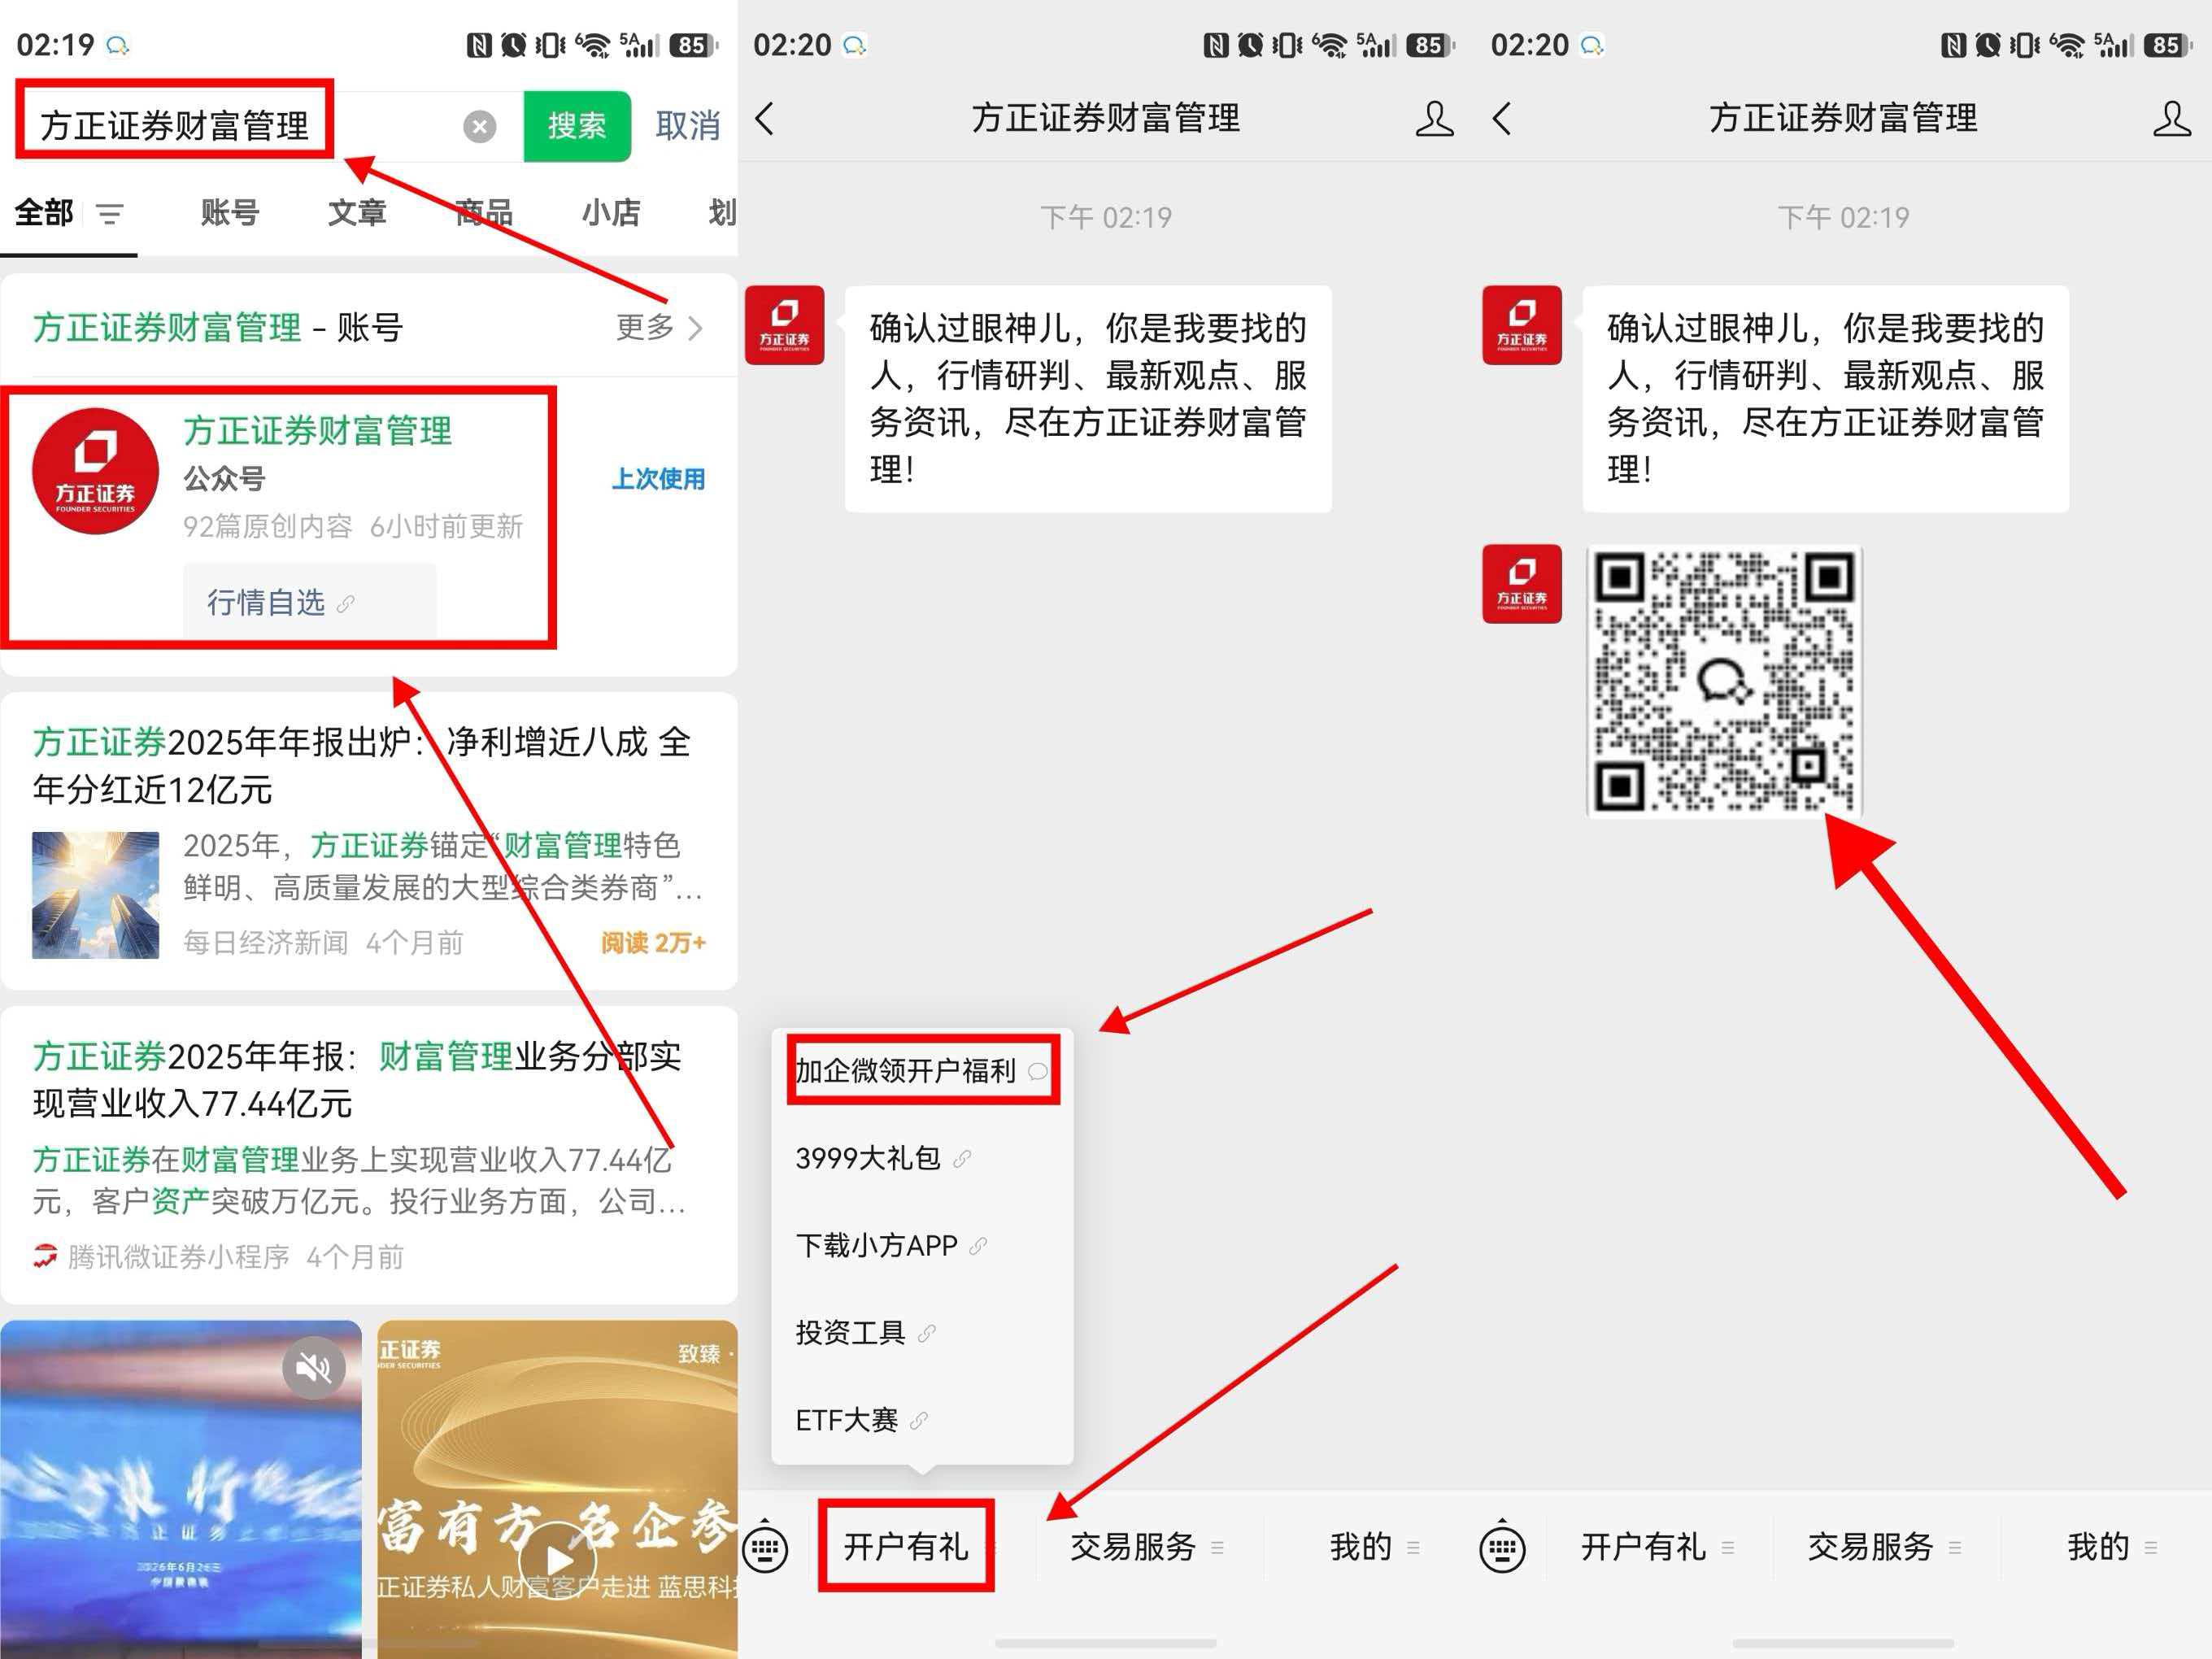Open profile icon in right chat header
The width and height of the screenshot is (2212, 1659).
[x=2171, y=118]
